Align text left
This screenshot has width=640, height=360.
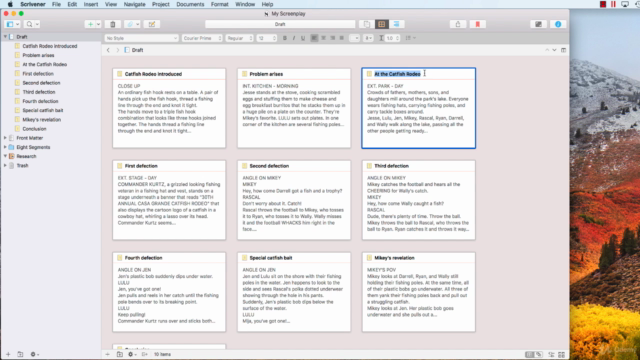[x=314, y=38]
